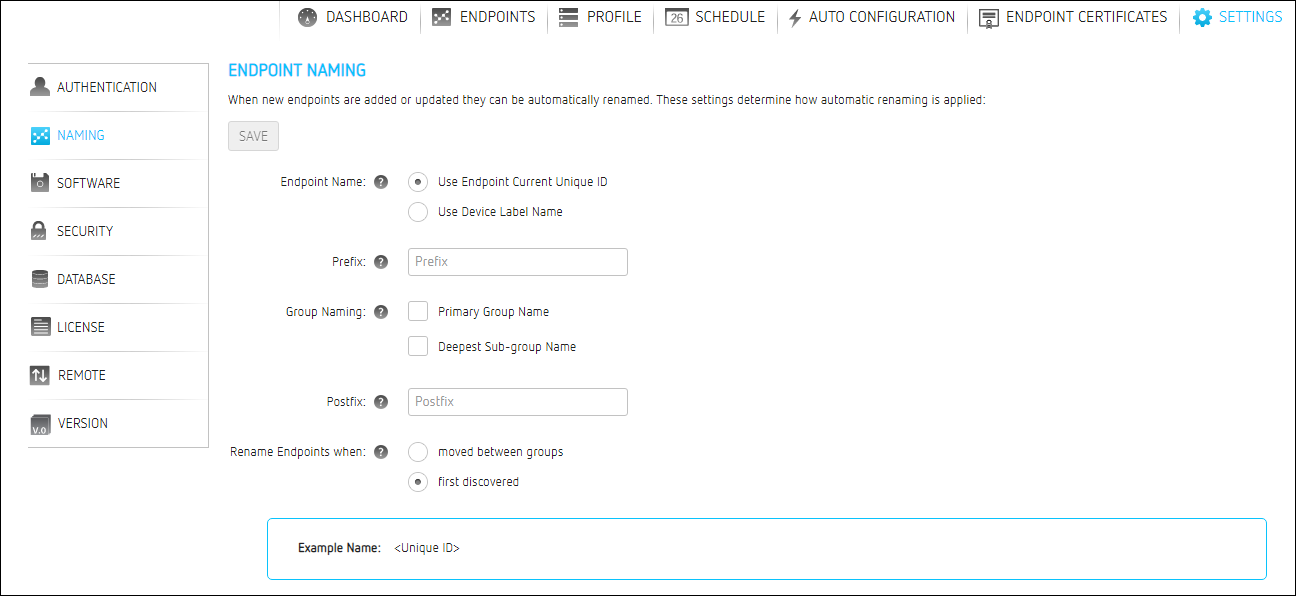
Task: Select Use Endpoint Current Unique ID radio
Action: pyautogui.click(x=418, y=182)
